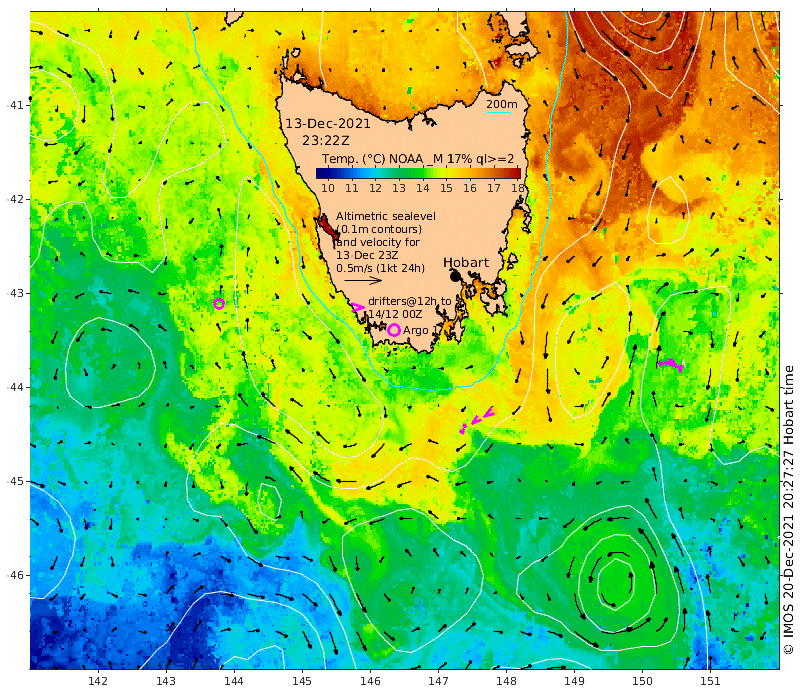Screen dimensions: 800x700
Task: Click the date text 13-Dec-2021
Action: point(328,123)
